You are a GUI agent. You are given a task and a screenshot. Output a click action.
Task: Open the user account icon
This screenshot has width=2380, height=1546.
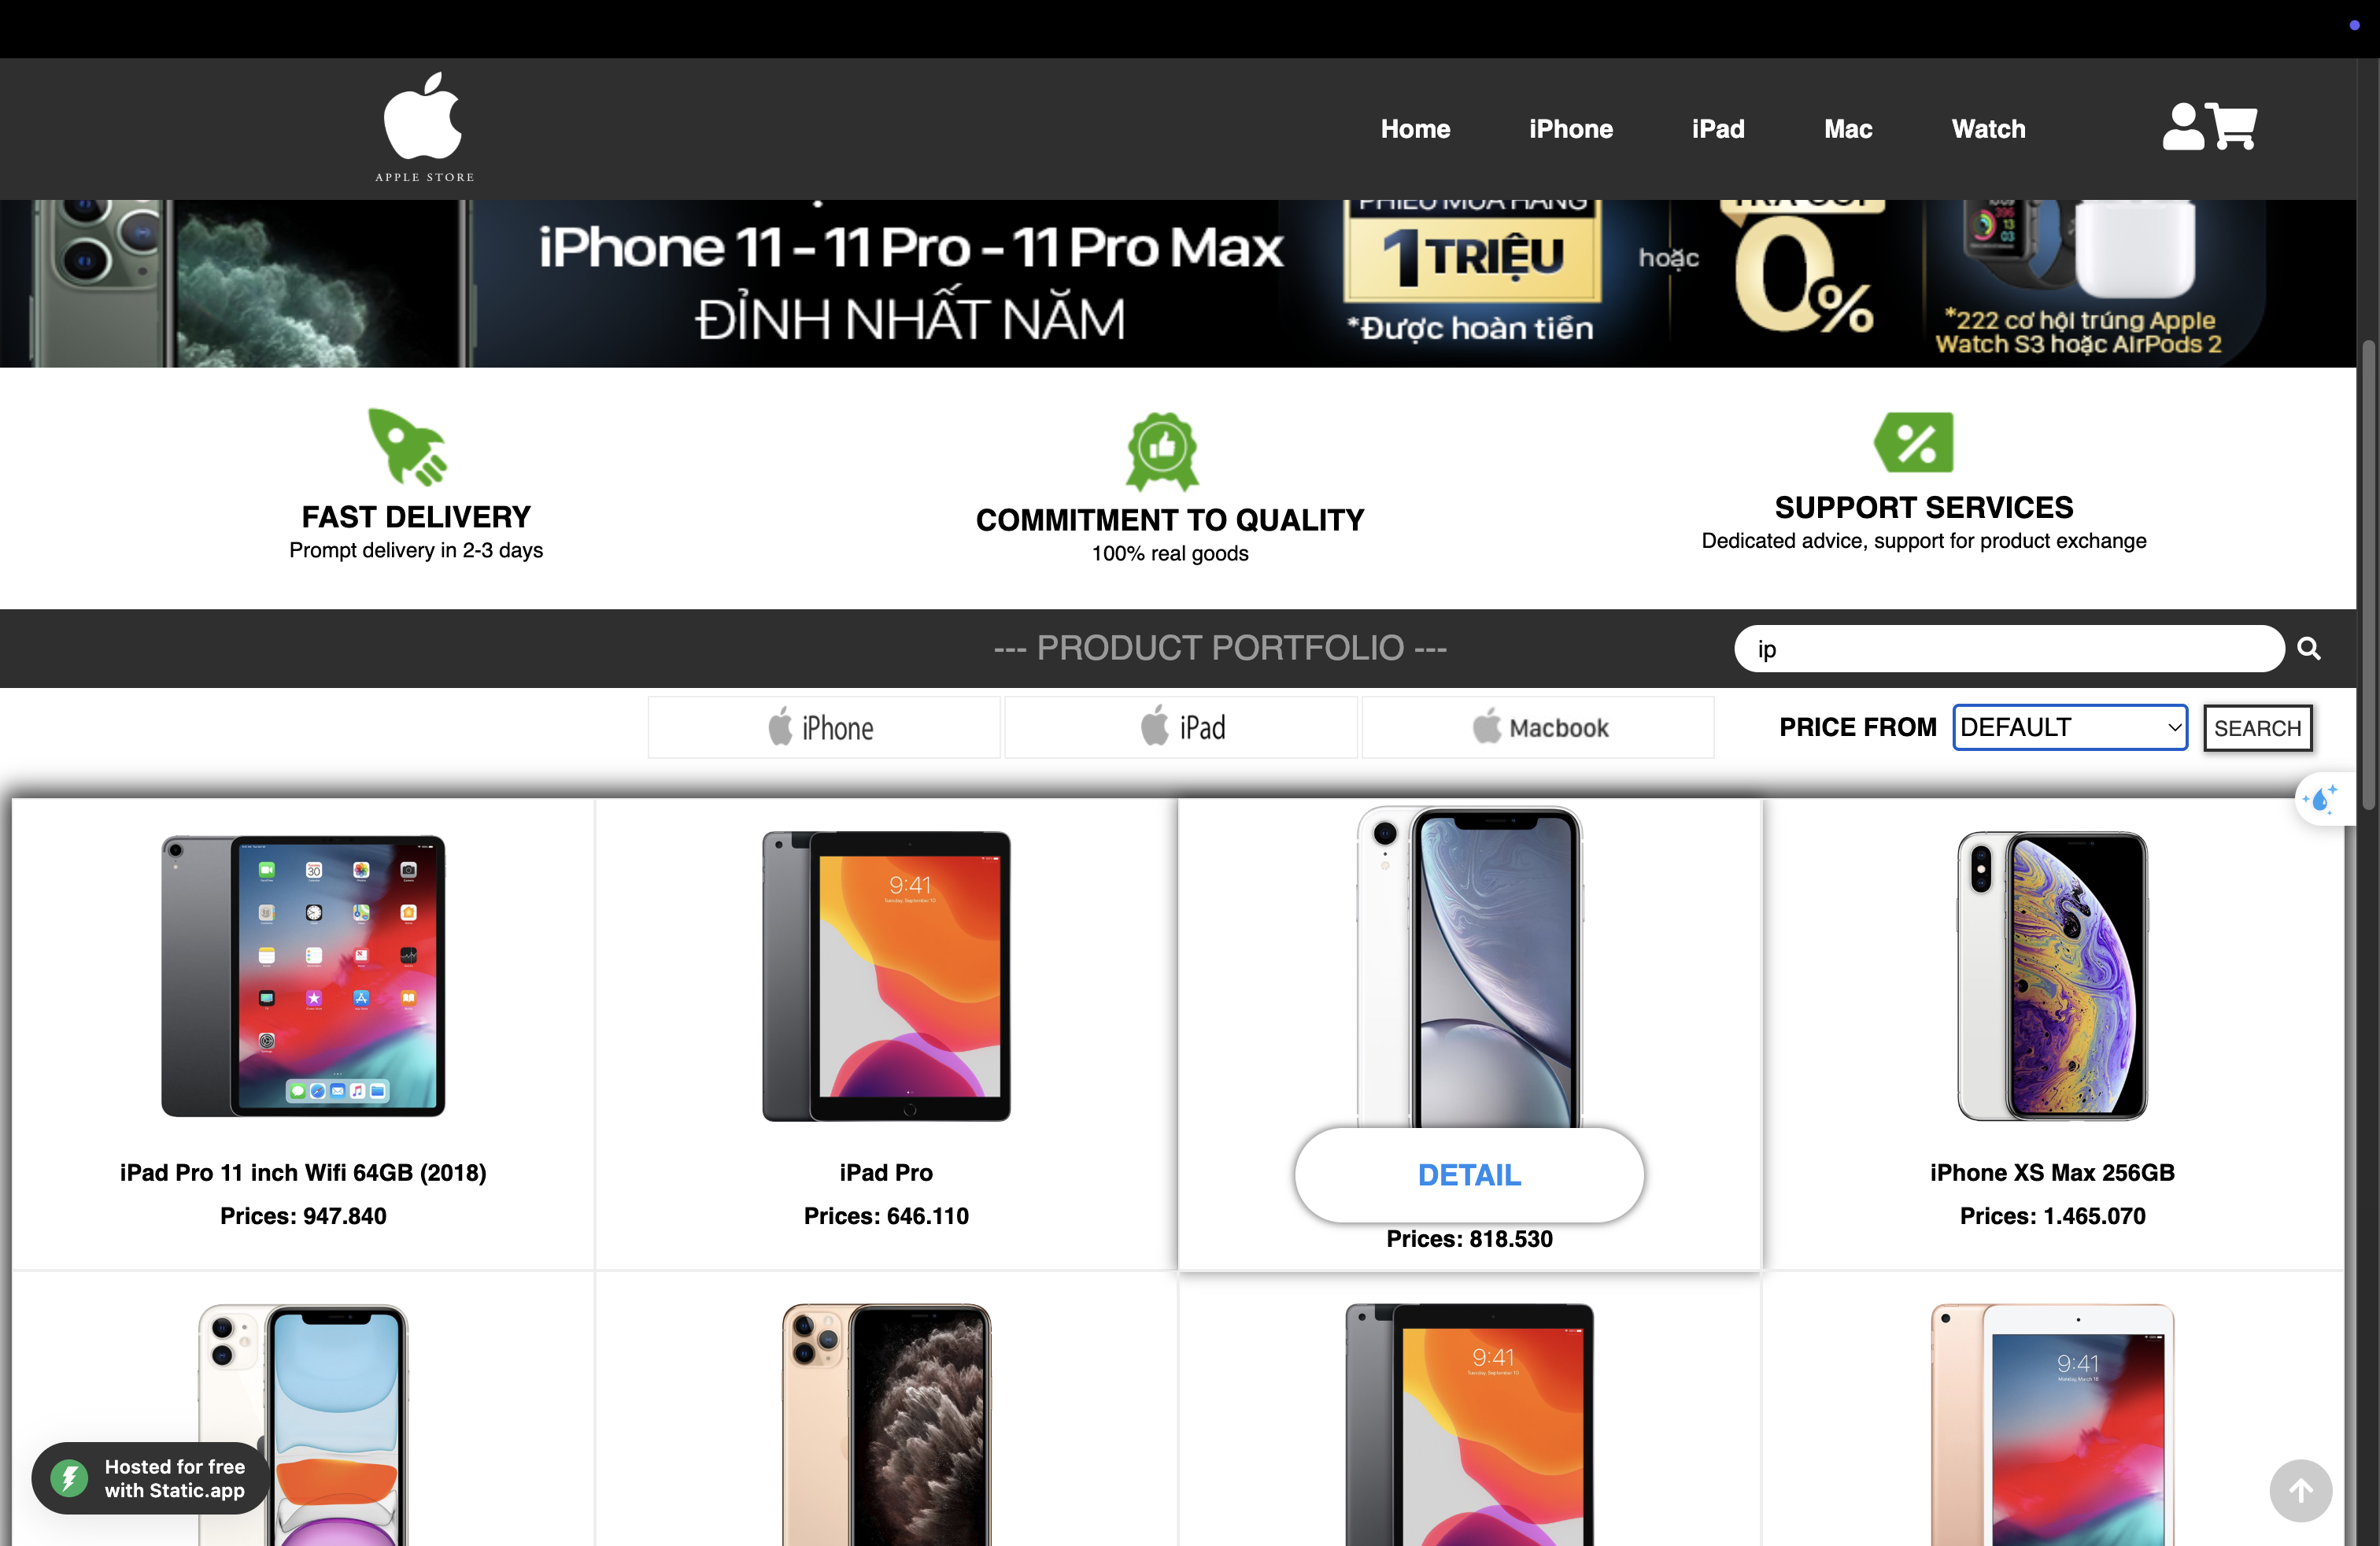click(x=2182, y=127)
